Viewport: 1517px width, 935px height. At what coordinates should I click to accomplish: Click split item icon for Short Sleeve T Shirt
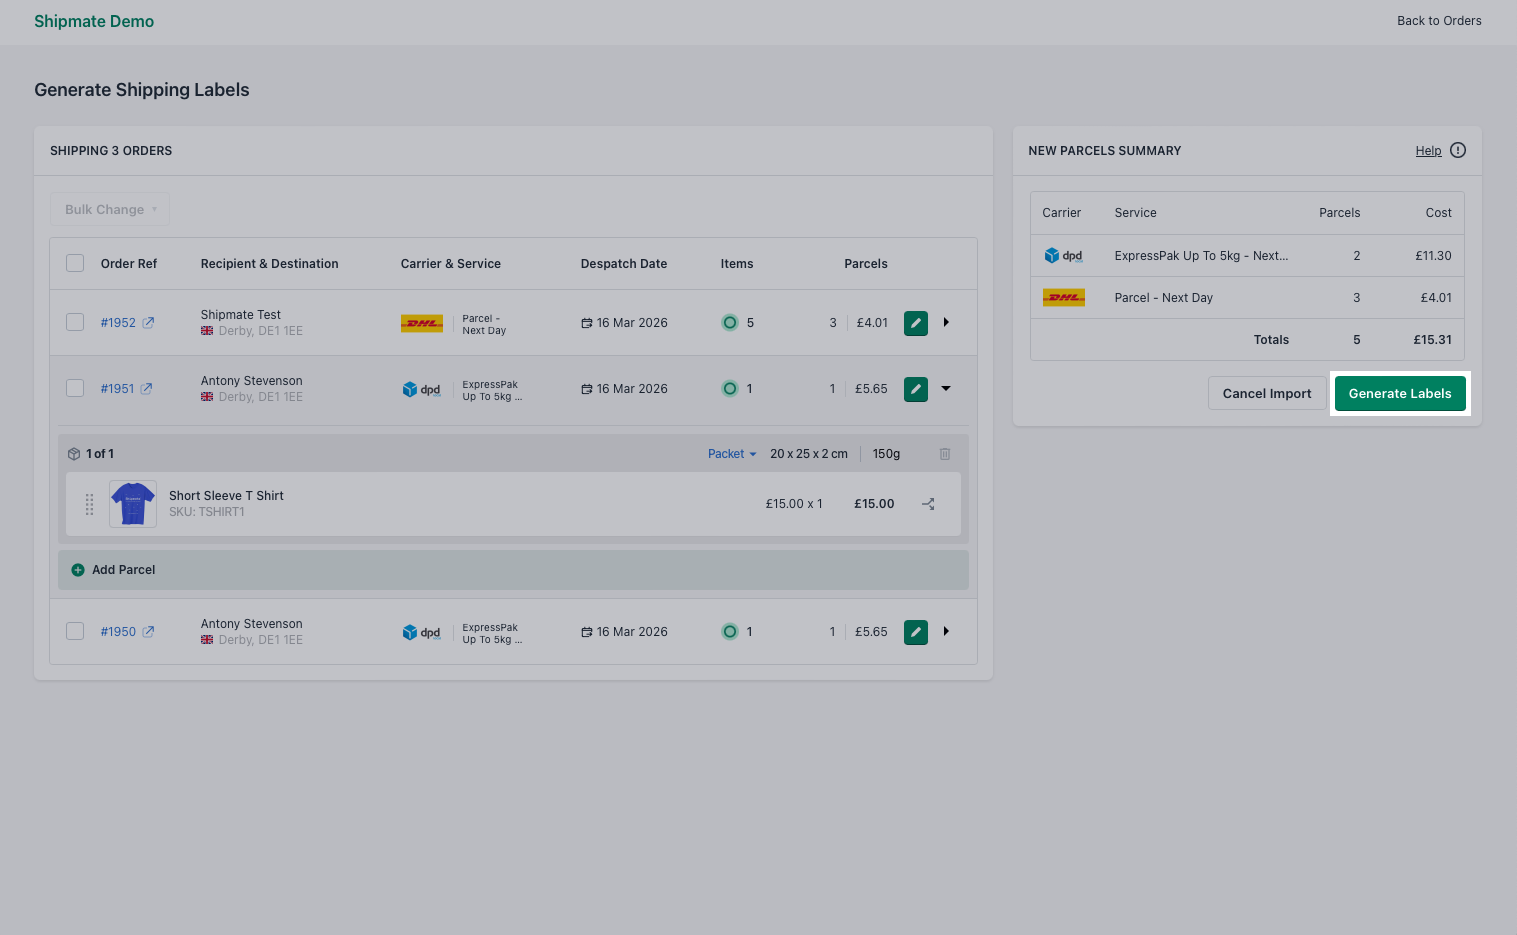[928, 504]
